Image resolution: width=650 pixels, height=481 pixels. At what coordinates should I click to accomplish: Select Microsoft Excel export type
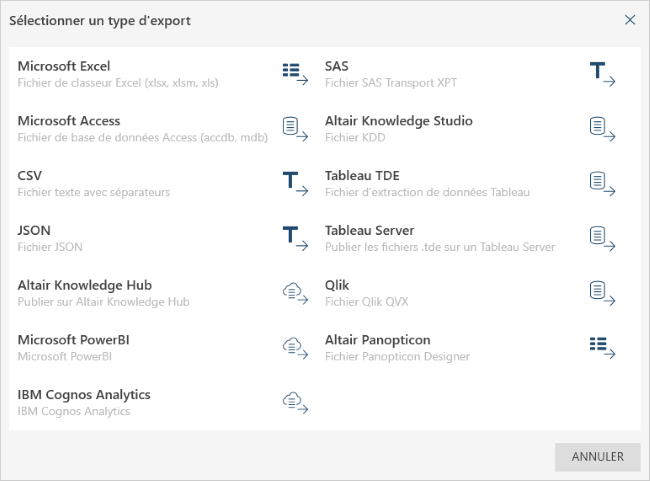pos(64,66)
